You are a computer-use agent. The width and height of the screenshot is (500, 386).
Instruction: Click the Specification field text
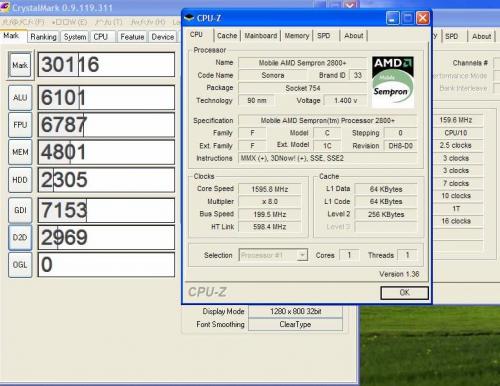coord(328,120)
